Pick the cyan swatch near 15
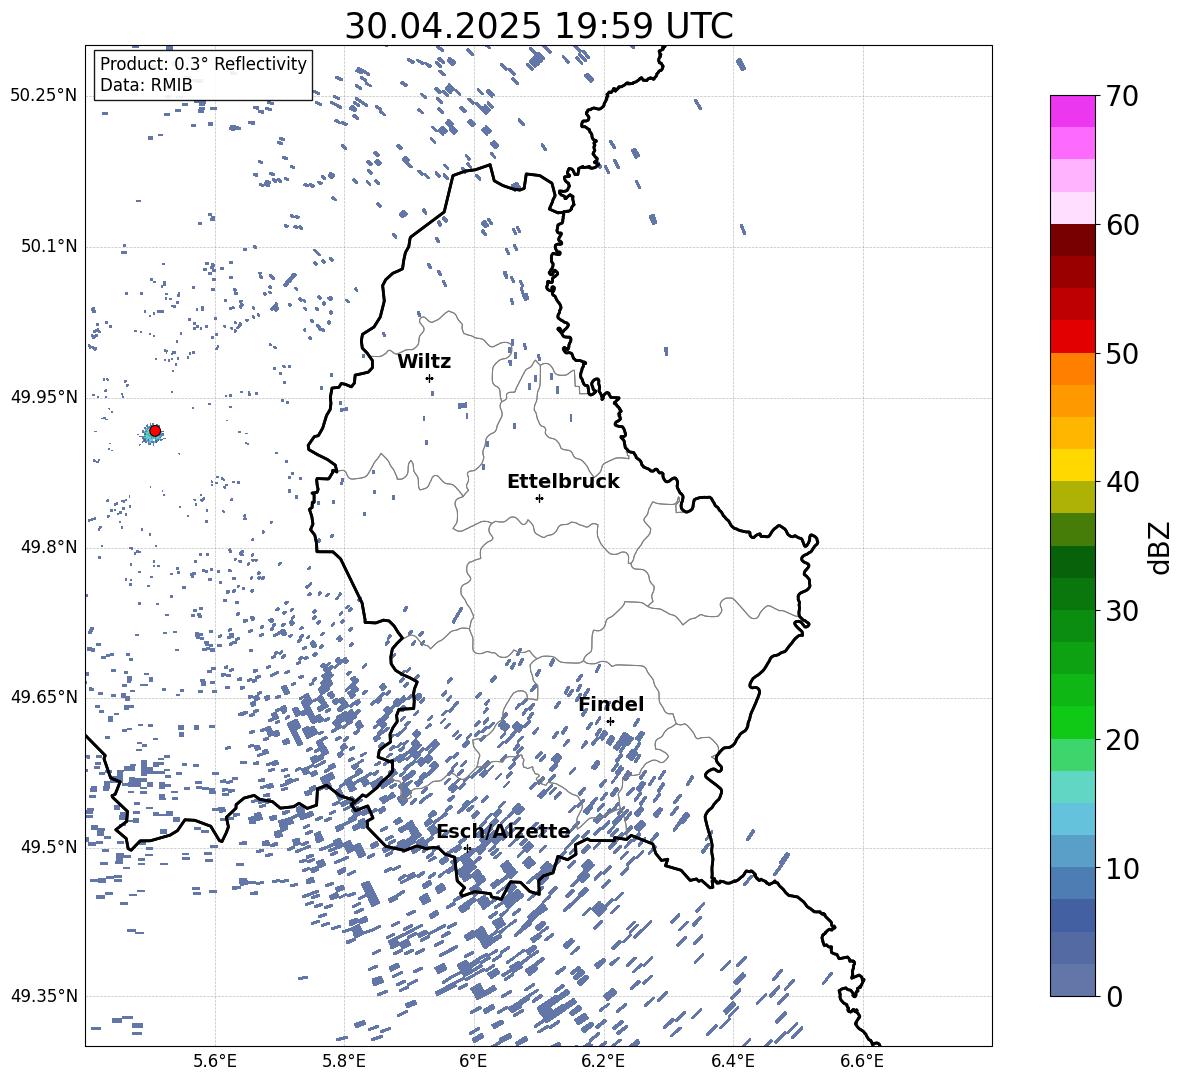This screenshot has height=1081, width=1184. pyautogui.click(x=1073, y=787)
